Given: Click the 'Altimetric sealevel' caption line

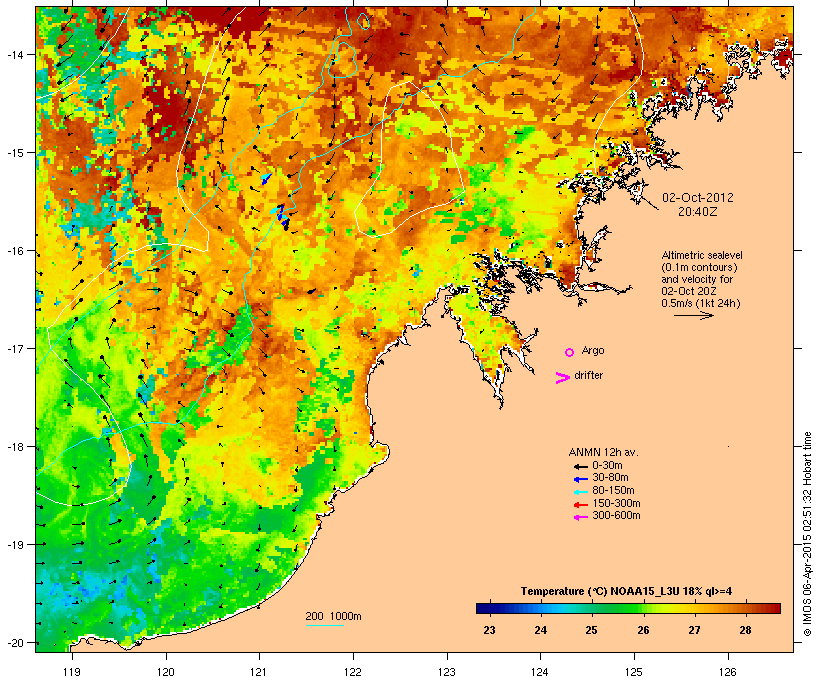Looking at the screenshot, I should (x=702, y=255).
